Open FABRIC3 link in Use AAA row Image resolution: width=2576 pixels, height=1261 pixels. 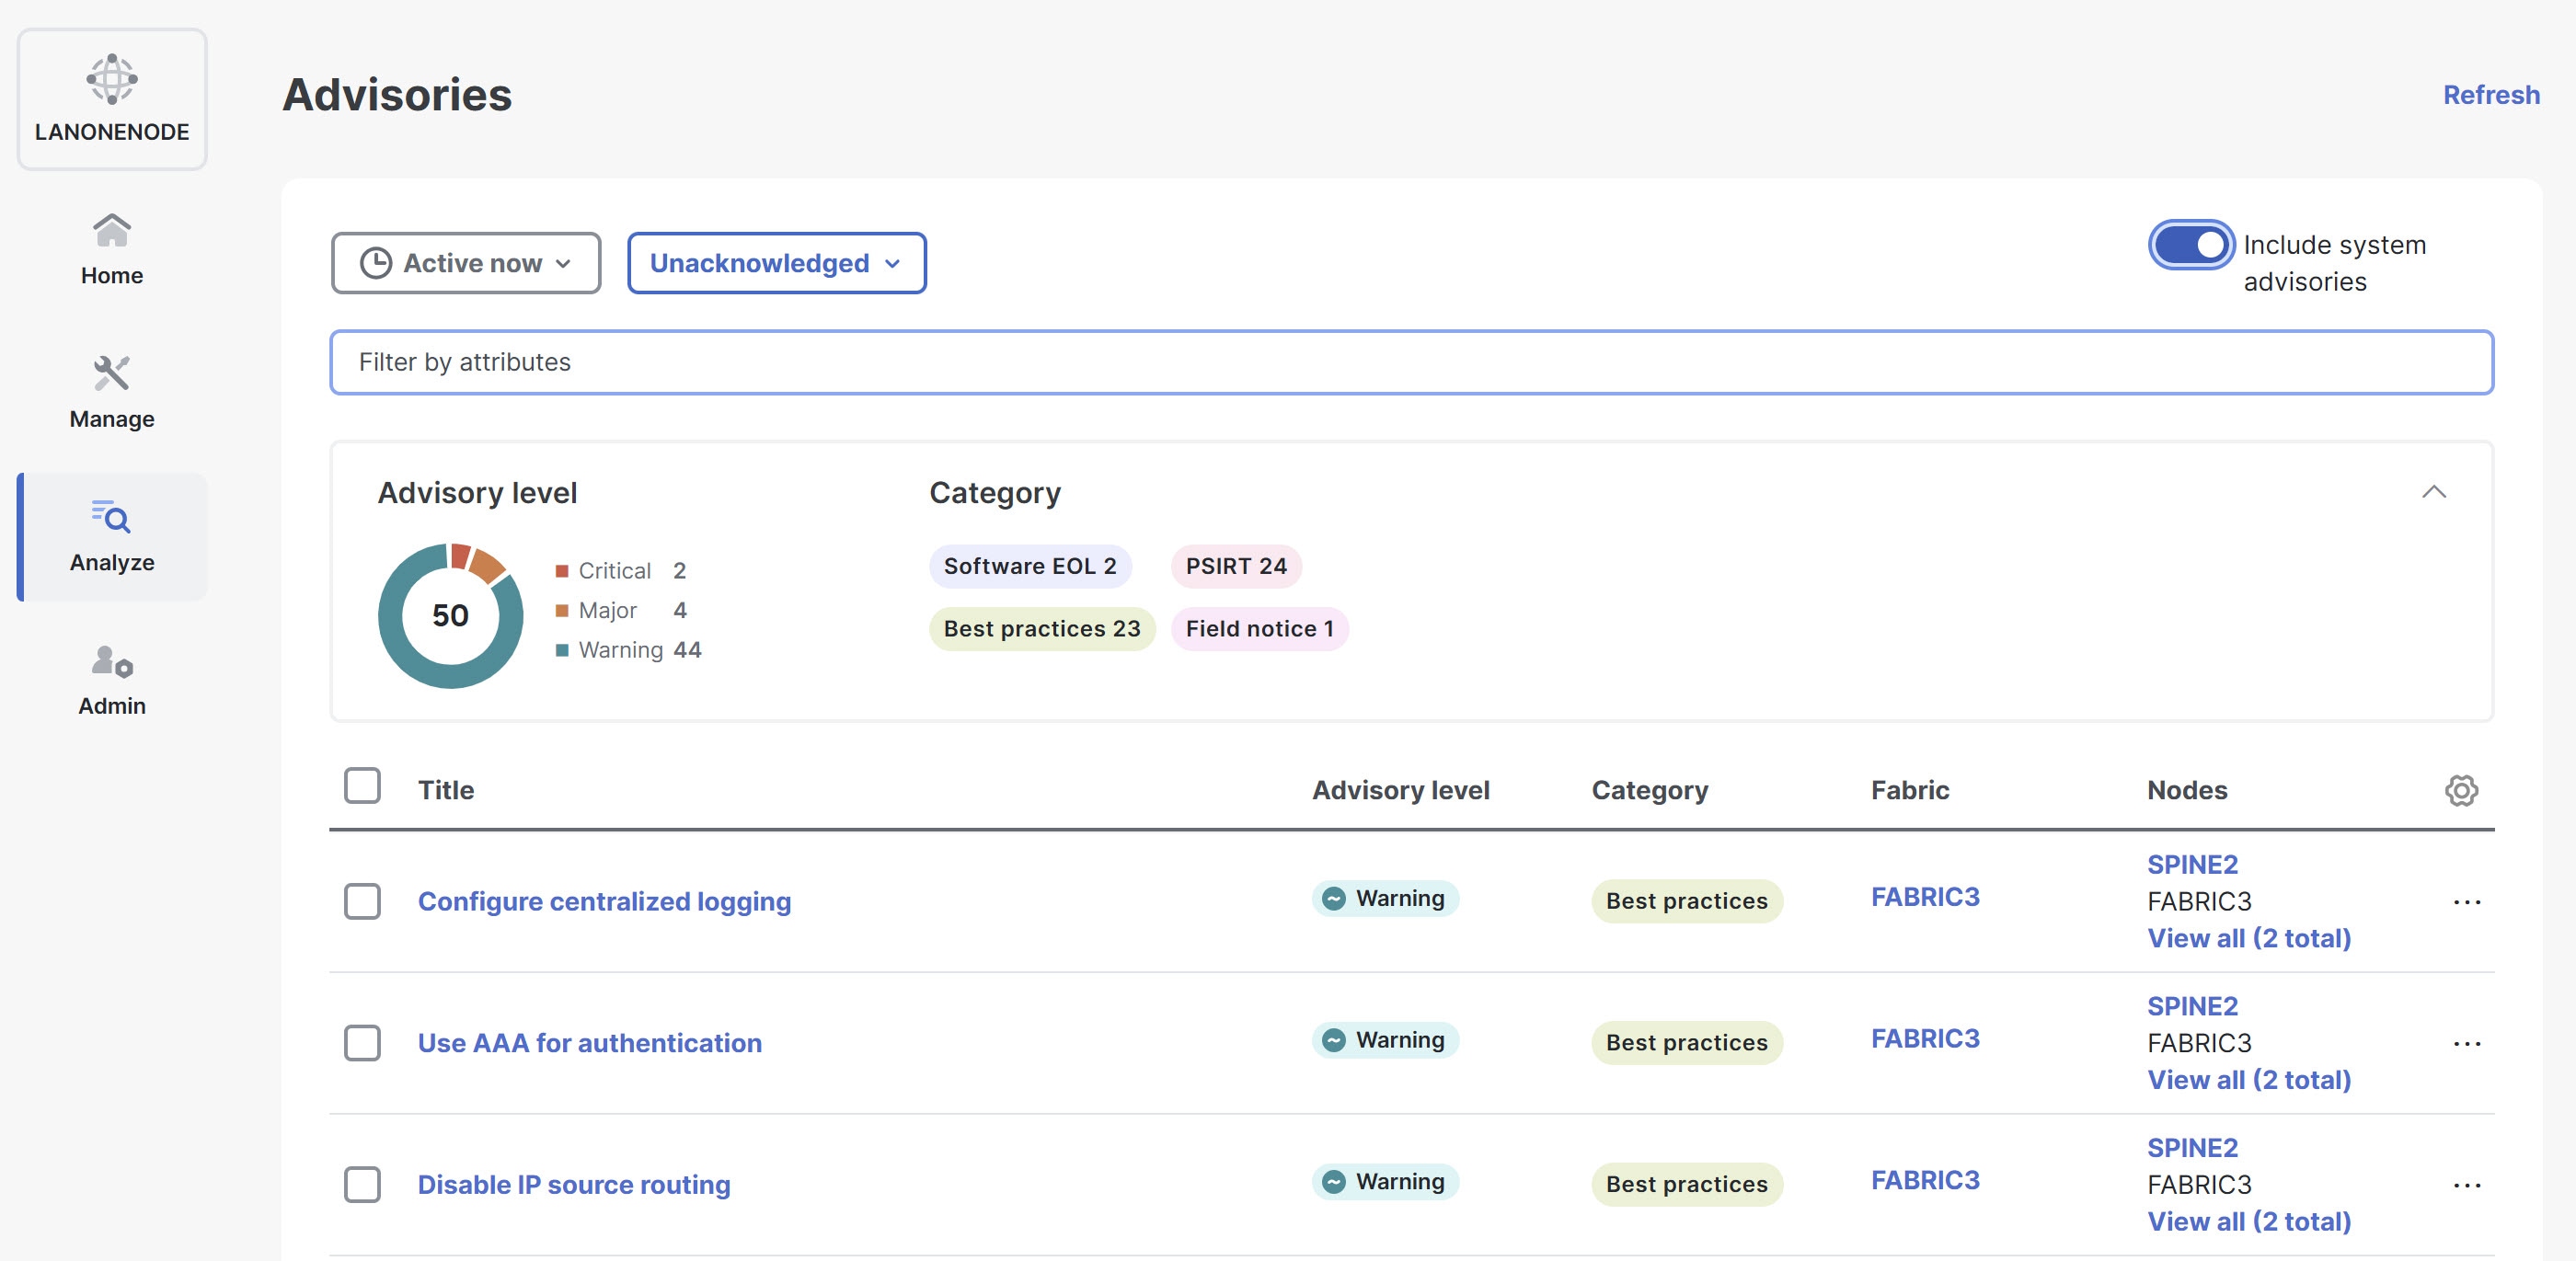(1924, 1039)
